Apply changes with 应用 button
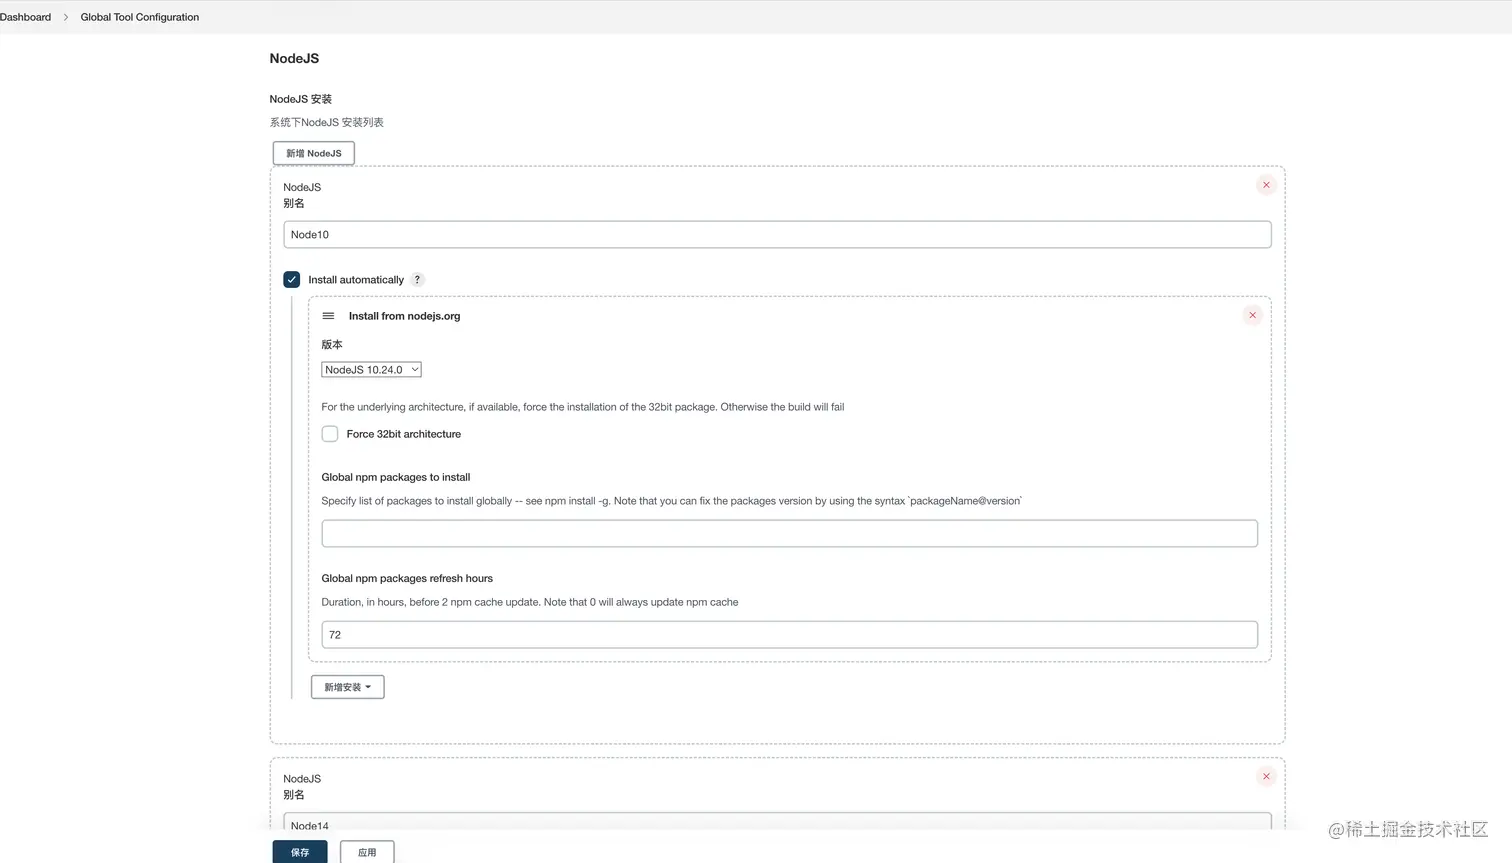Image resolution: width=1512 pixels, height=863 pixels. [367, 852]
